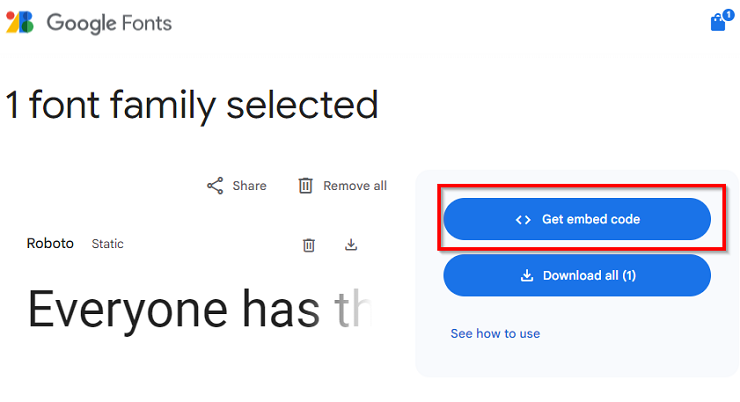Download Roboto using its row download icon
This screenshot has width=740, height=402.
[x=351, y=245]
